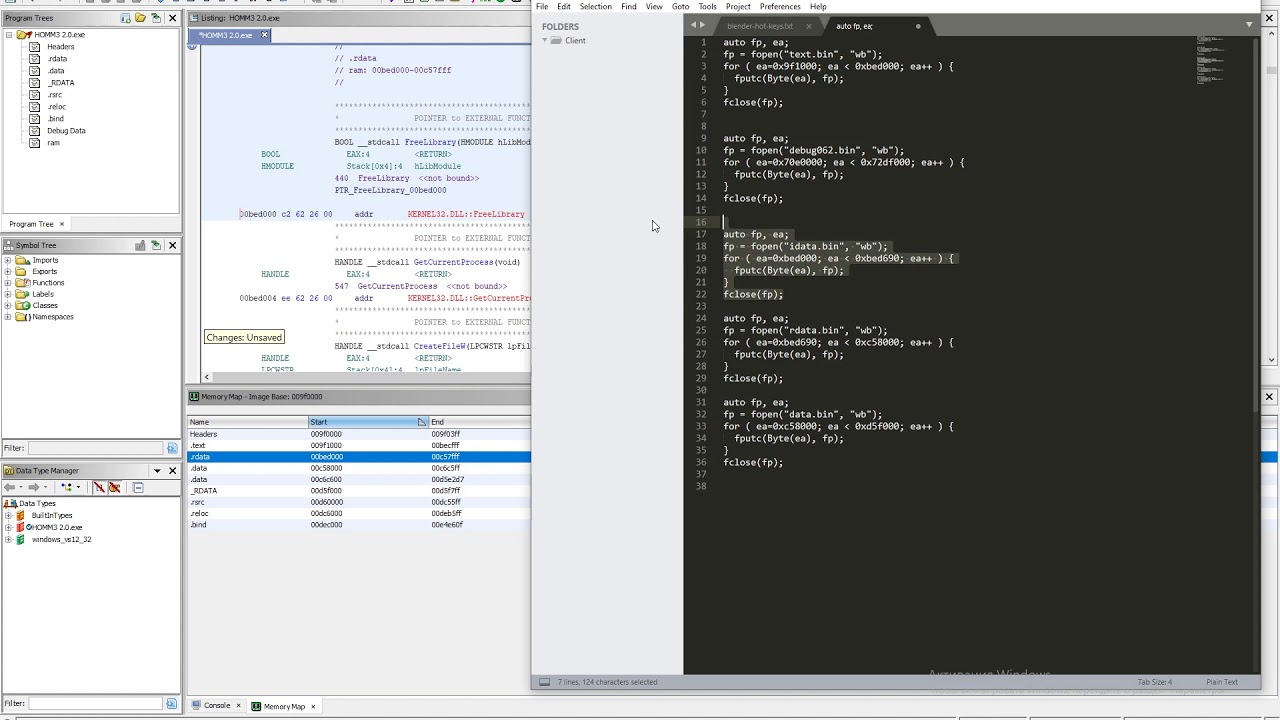
Task: Click the data type filter arrays icon
Action: 99,487
